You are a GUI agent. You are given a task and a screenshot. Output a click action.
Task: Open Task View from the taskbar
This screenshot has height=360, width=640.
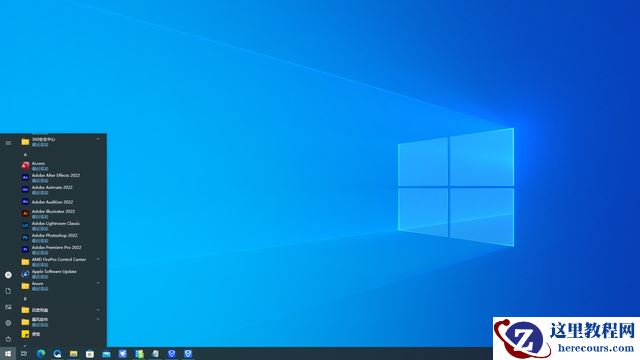(24, 353)
